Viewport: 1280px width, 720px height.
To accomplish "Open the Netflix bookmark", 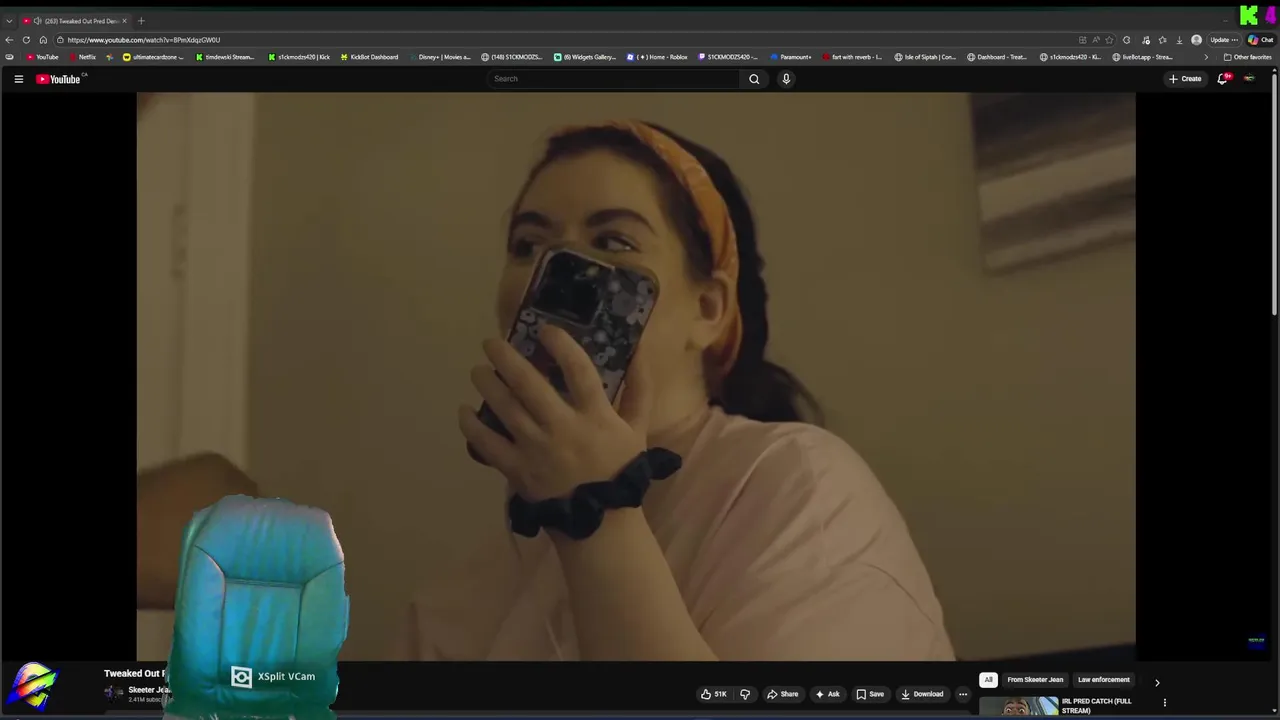I will pyautogui.click(x=83, y=57).
